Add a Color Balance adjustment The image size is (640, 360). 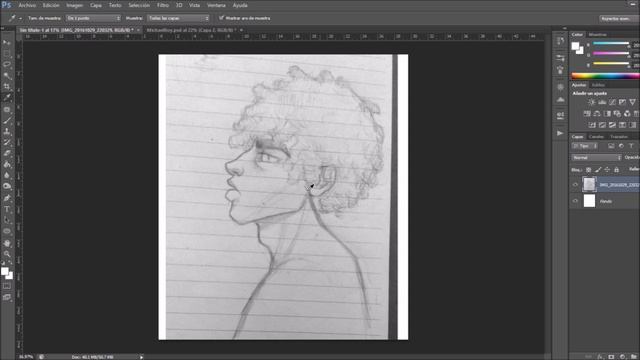click(597, 113)
